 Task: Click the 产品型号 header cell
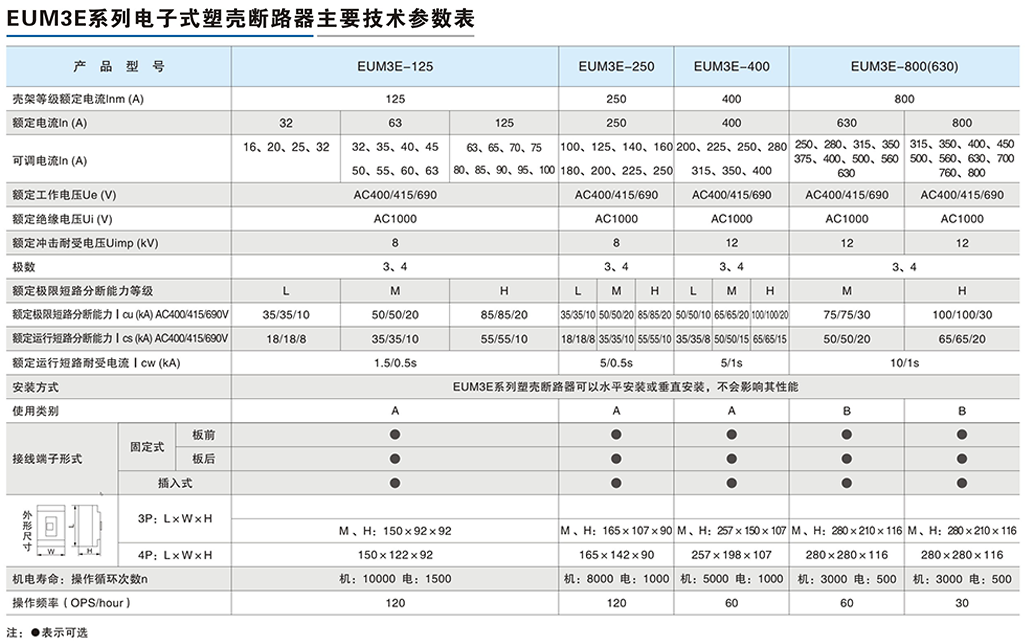119,67
